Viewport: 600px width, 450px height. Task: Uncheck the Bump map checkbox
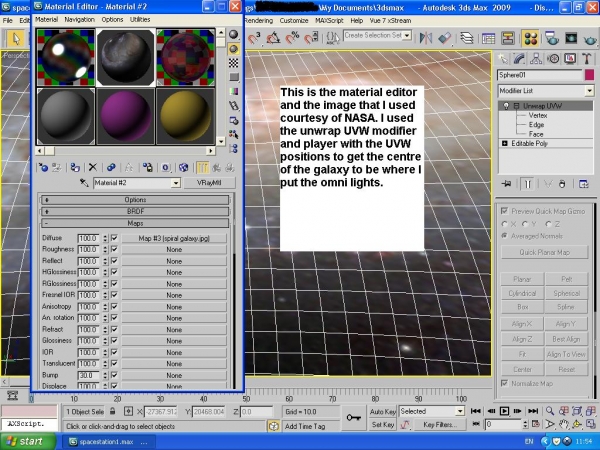[x=114, y=375]
